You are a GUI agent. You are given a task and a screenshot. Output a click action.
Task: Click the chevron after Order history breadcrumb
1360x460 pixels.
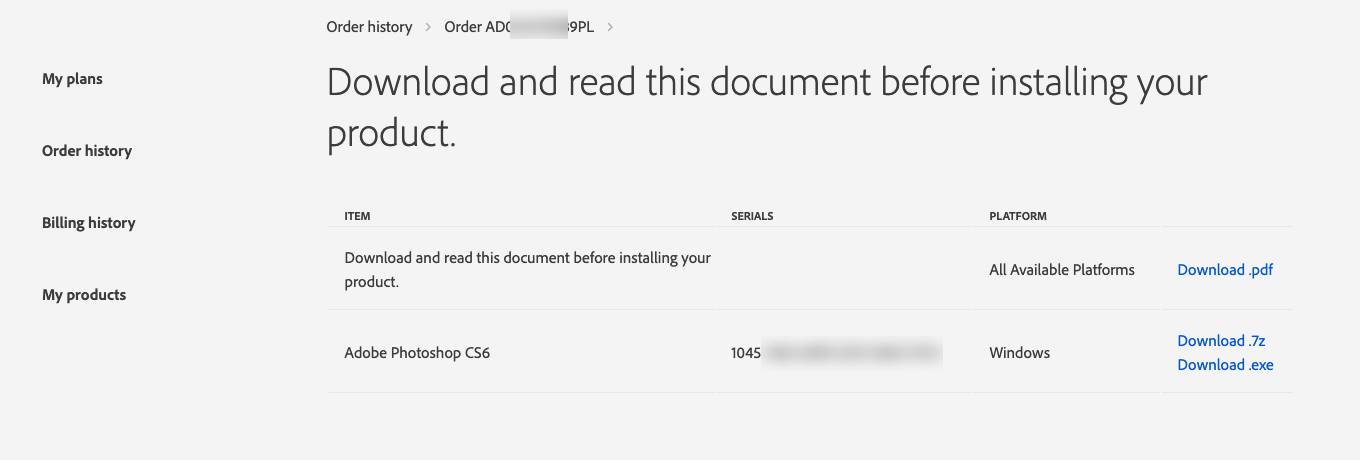429,27
